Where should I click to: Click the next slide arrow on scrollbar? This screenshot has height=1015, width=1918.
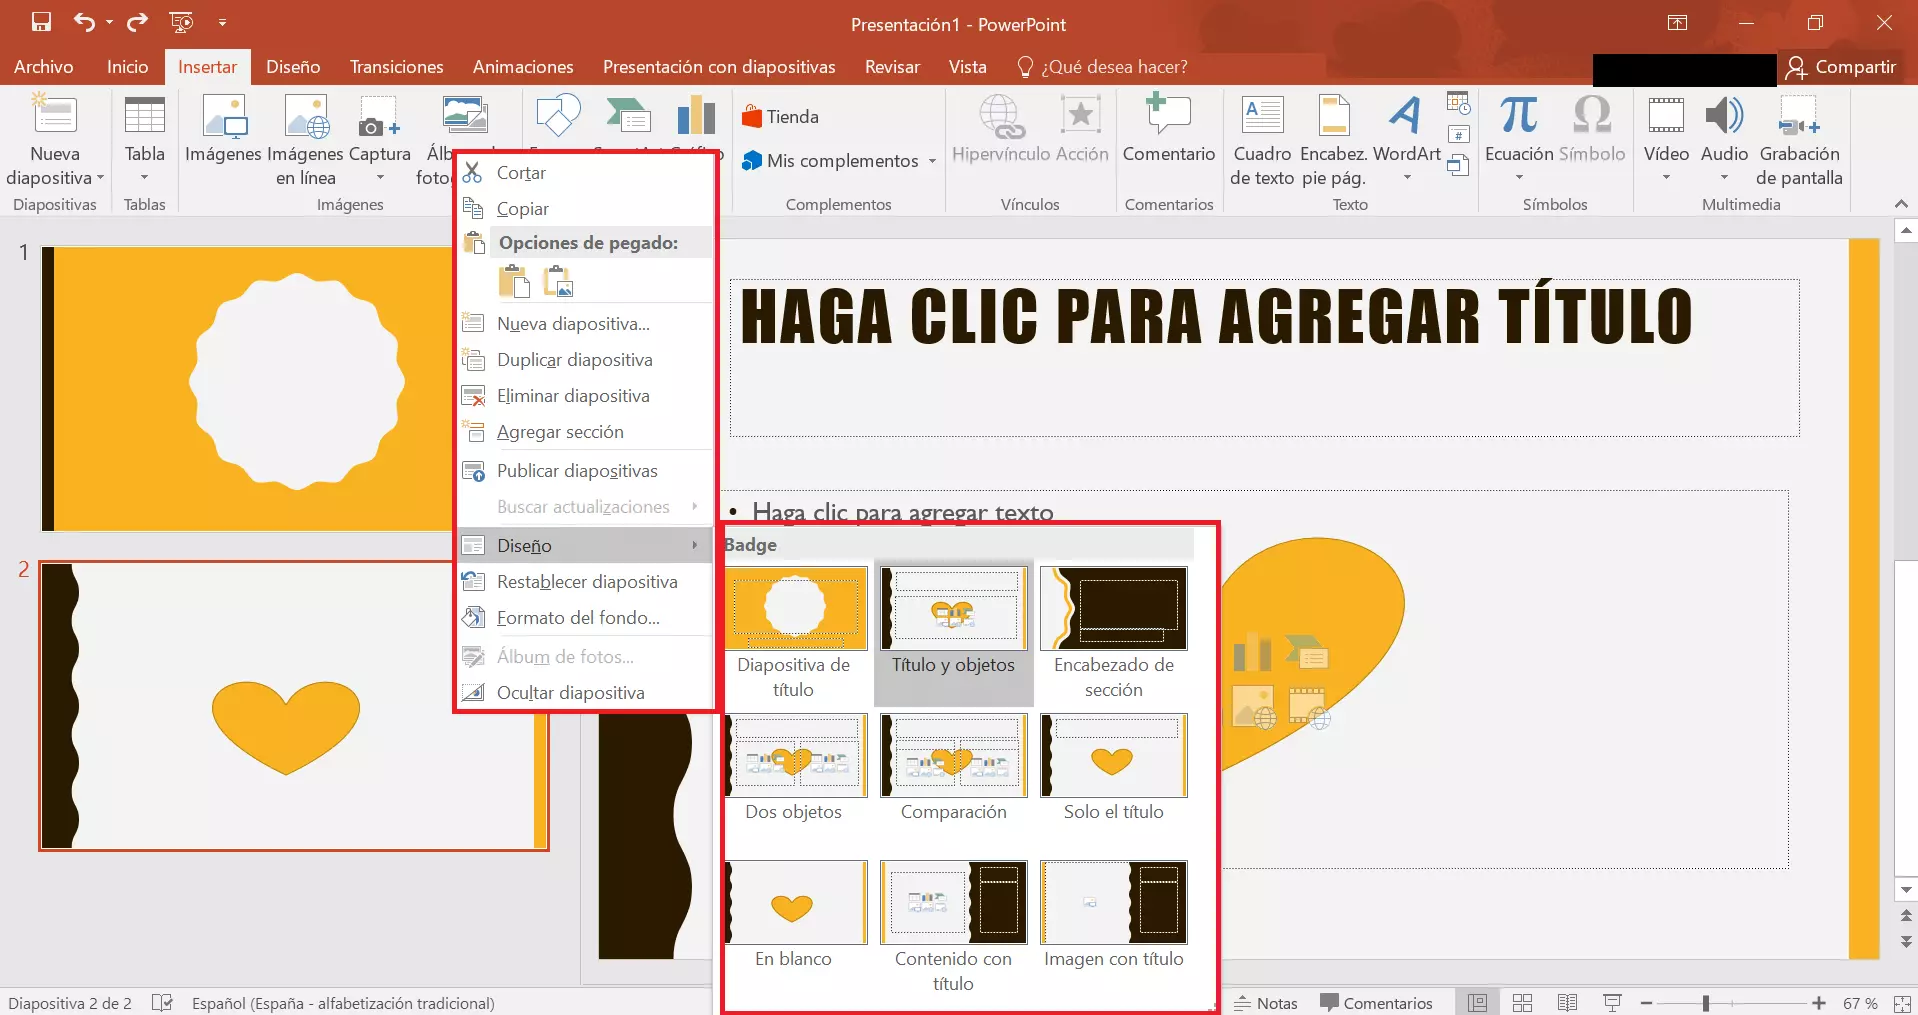[1906, 942]
